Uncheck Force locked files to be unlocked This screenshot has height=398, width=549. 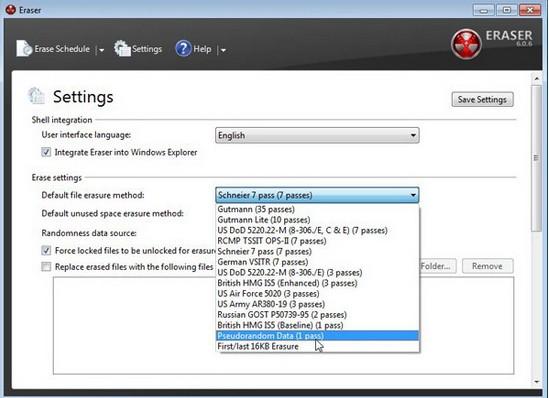pos(46,250)
